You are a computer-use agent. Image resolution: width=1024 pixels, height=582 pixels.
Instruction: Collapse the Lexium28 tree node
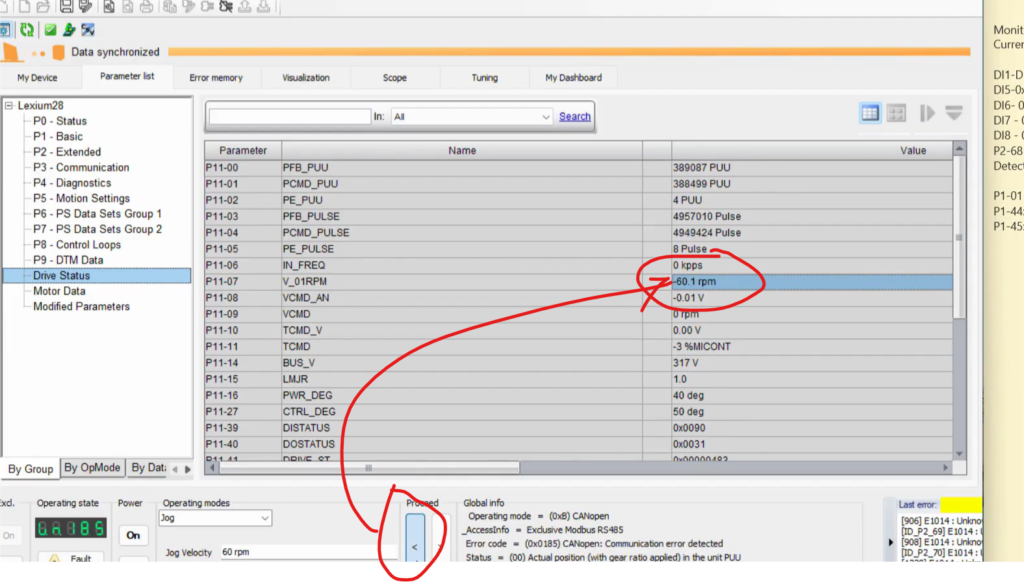[x=10, y=106]
